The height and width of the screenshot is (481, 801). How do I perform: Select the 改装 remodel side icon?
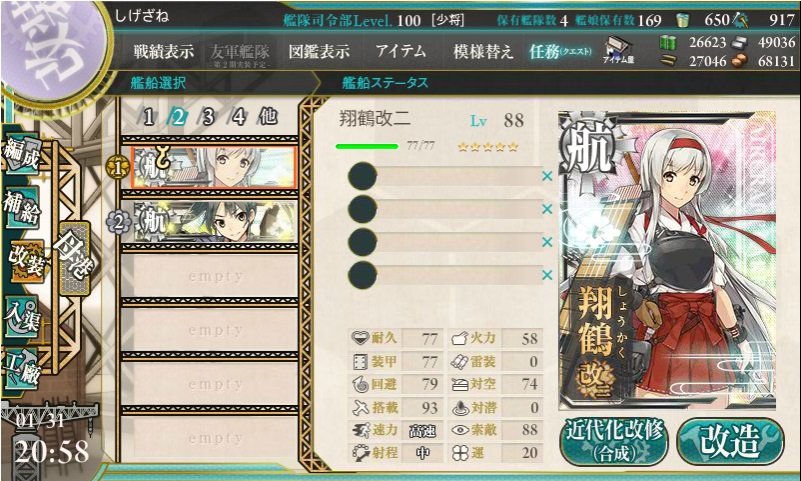point(26,261)
